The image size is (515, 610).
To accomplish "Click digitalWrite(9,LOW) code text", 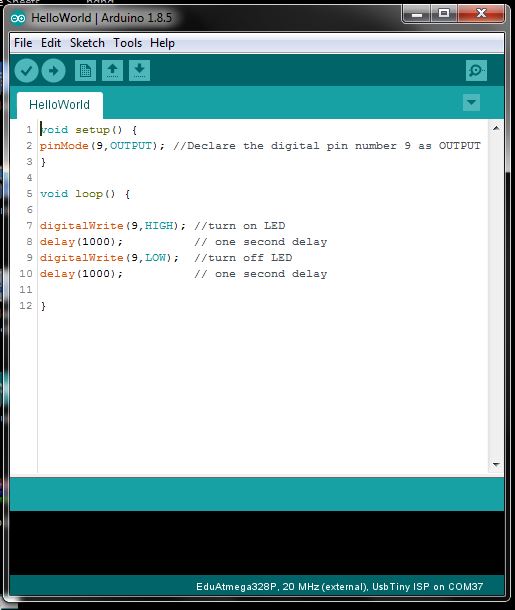I will point(109,258).
